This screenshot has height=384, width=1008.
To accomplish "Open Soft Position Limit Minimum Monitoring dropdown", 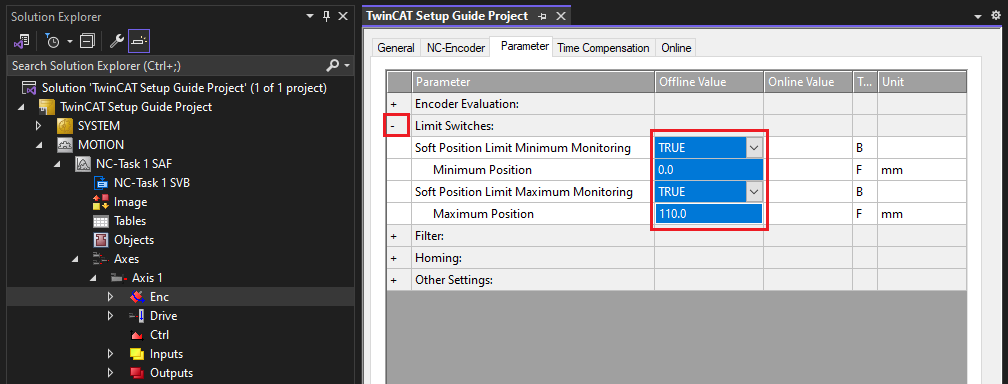I will coord(754,148).
